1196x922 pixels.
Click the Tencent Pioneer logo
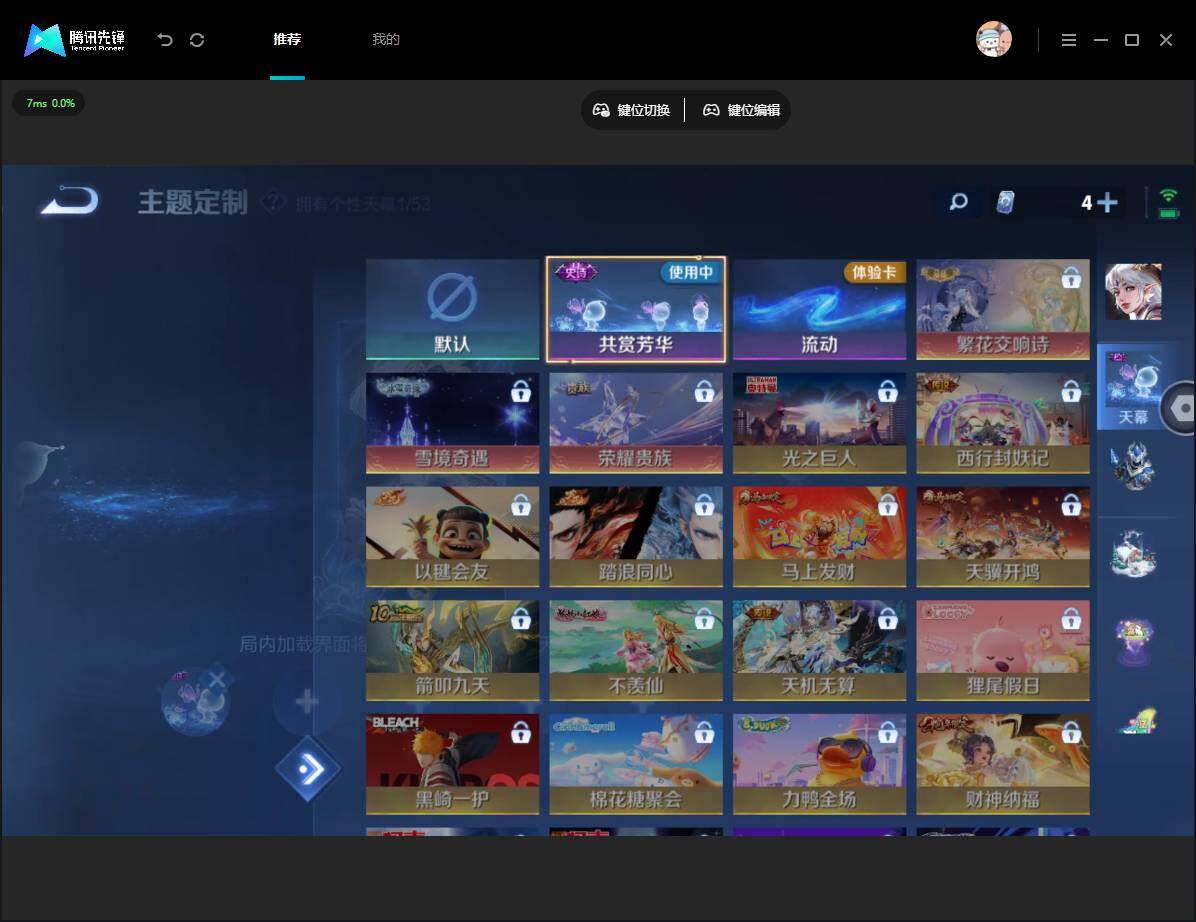(x=75, y=40)
